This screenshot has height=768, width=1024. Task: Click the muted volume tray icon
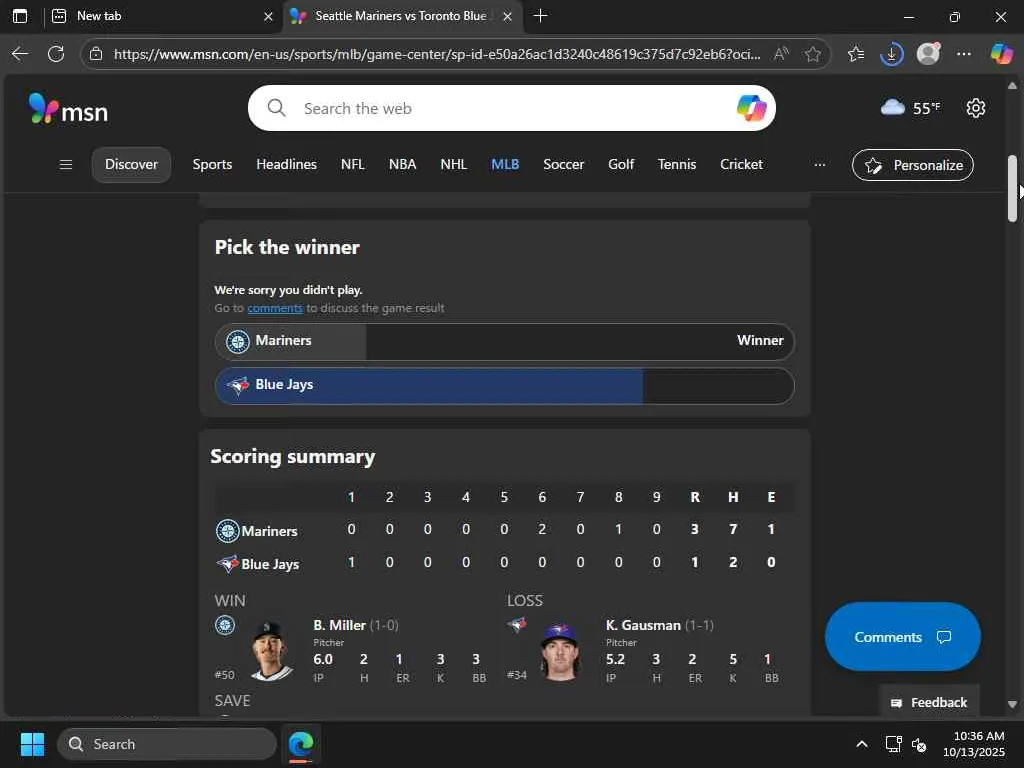(920, 744)
